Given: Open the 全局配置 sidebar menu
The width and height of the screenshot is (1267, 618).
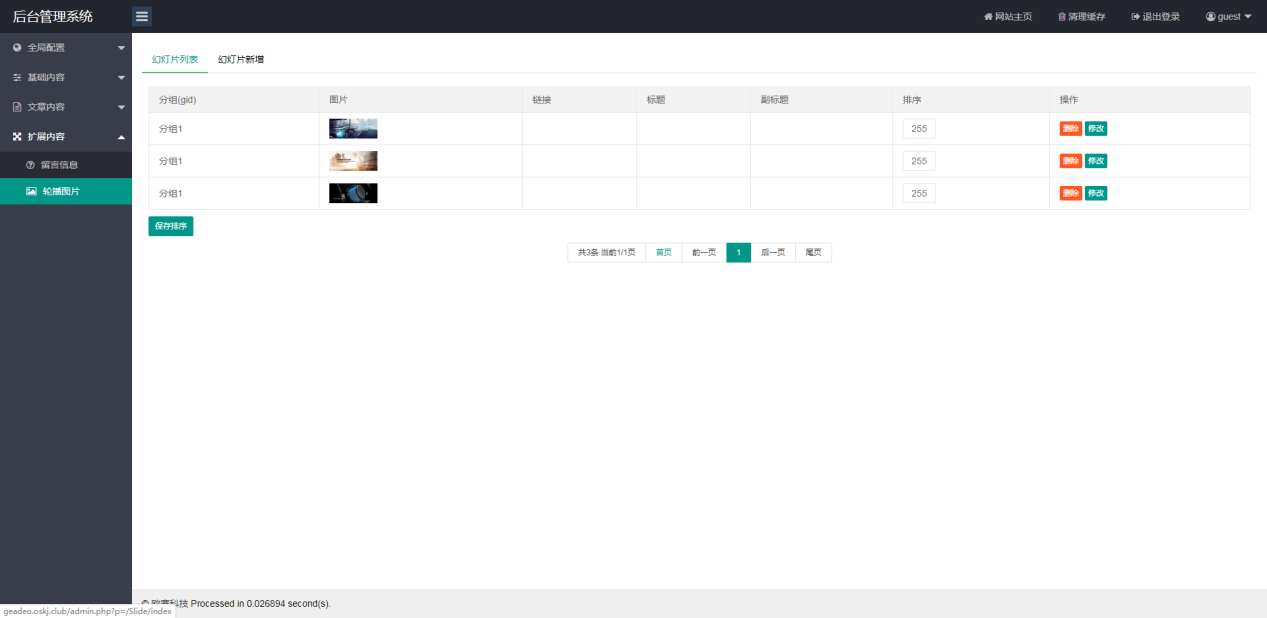Looking at the screenshot, I should pos(66,47).
